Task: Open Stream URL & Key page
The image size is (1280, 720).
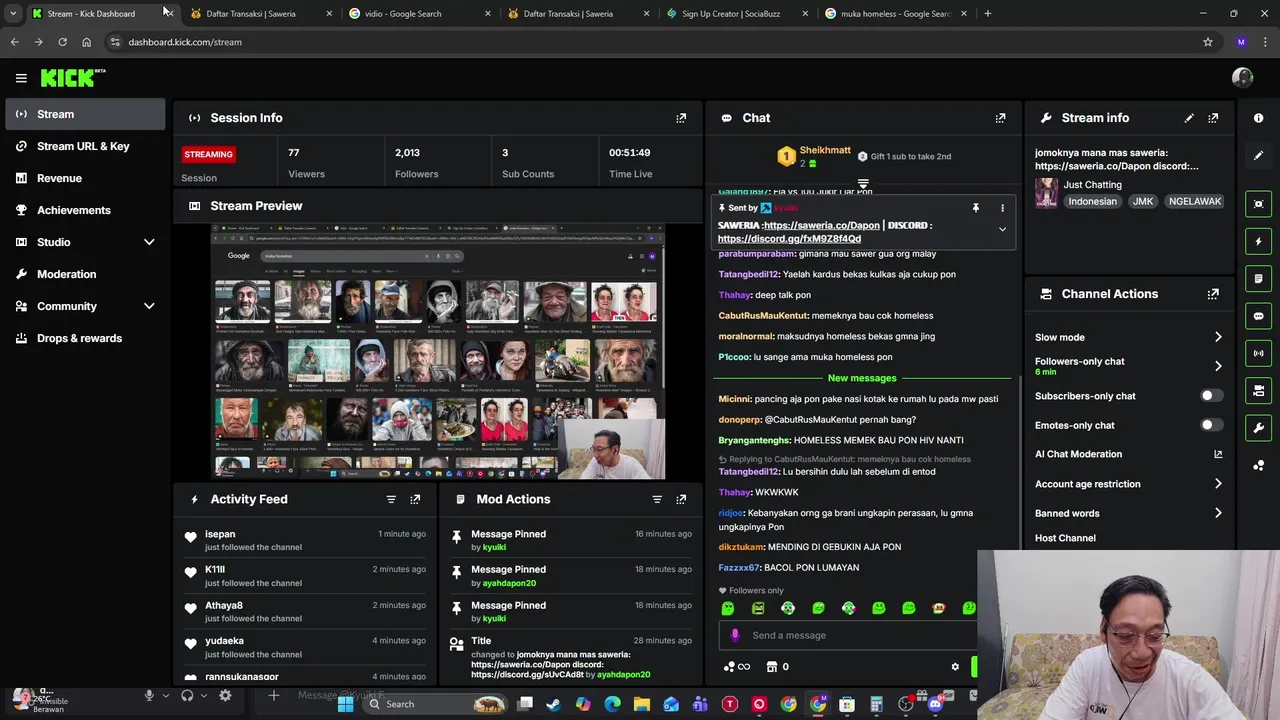Action: point(85,146)
